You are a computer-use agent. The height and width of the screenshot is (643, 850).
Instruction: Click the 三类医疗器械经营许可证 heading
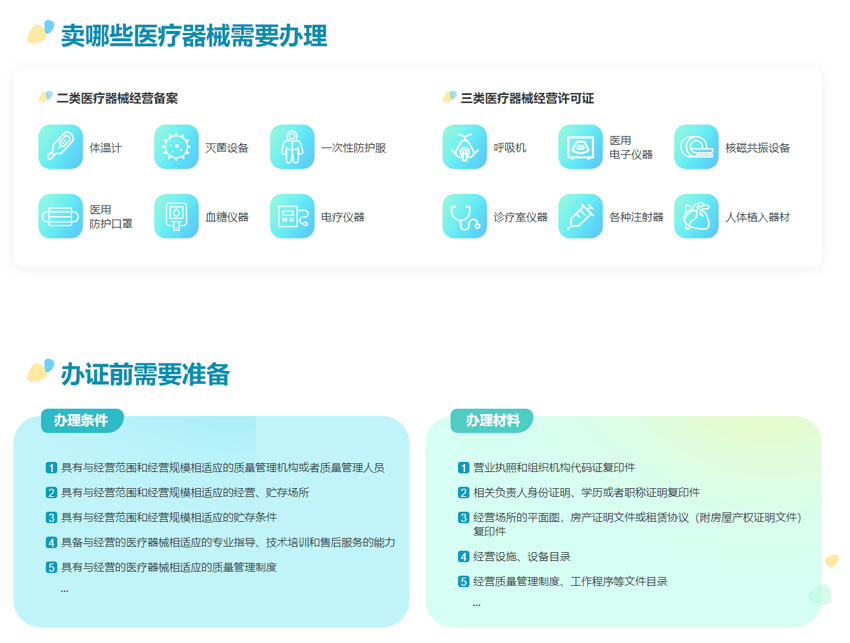pos(527,98)
